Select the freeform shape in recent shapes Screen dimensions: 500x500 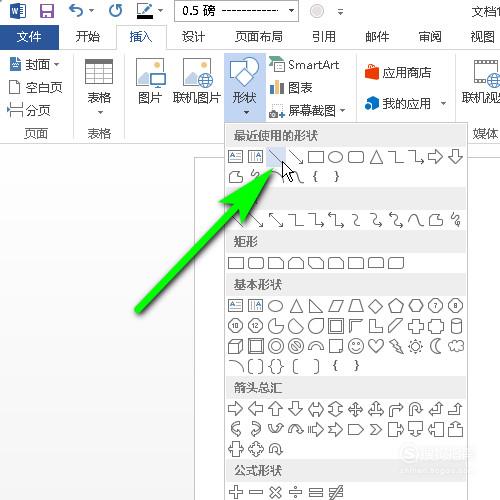point(236,177)
